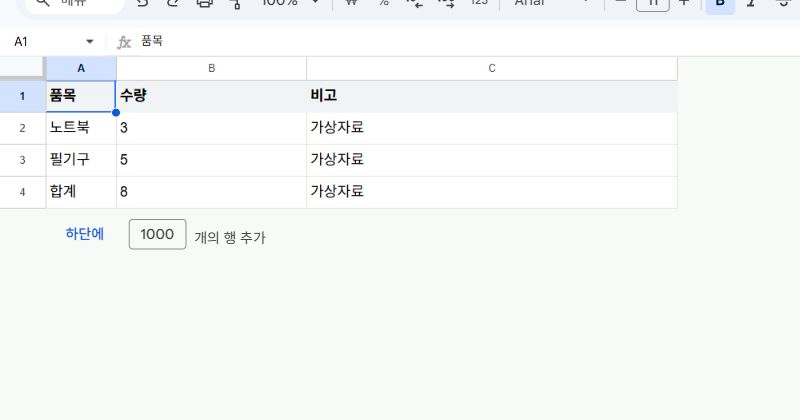This screenshot has width=800, height=420.
Task: Click the print icon in toolbar
Action: [204, 3]
